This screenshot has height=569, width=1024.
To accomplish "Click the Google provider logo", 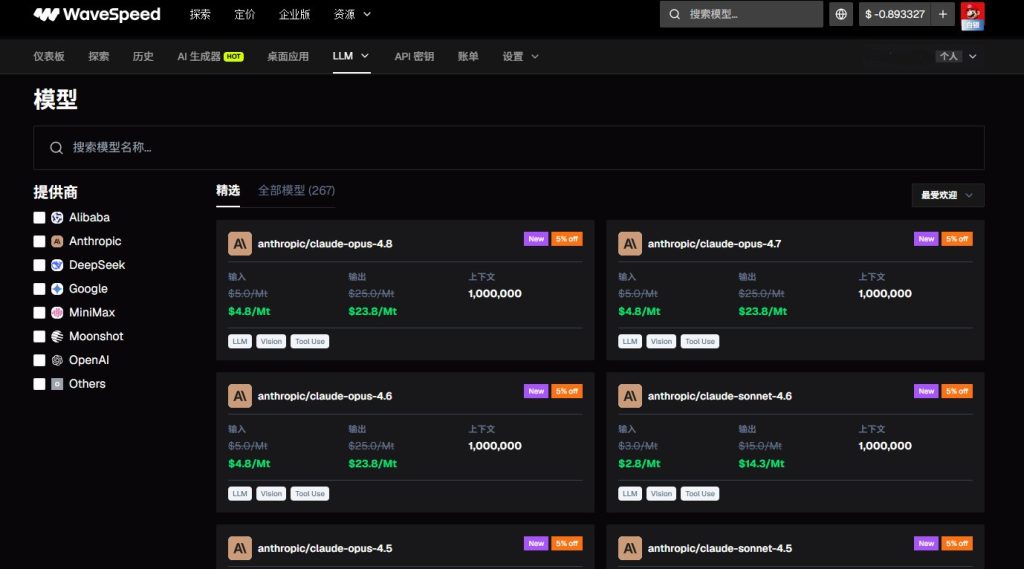I will pyautogui.click(x=57, y=289).
